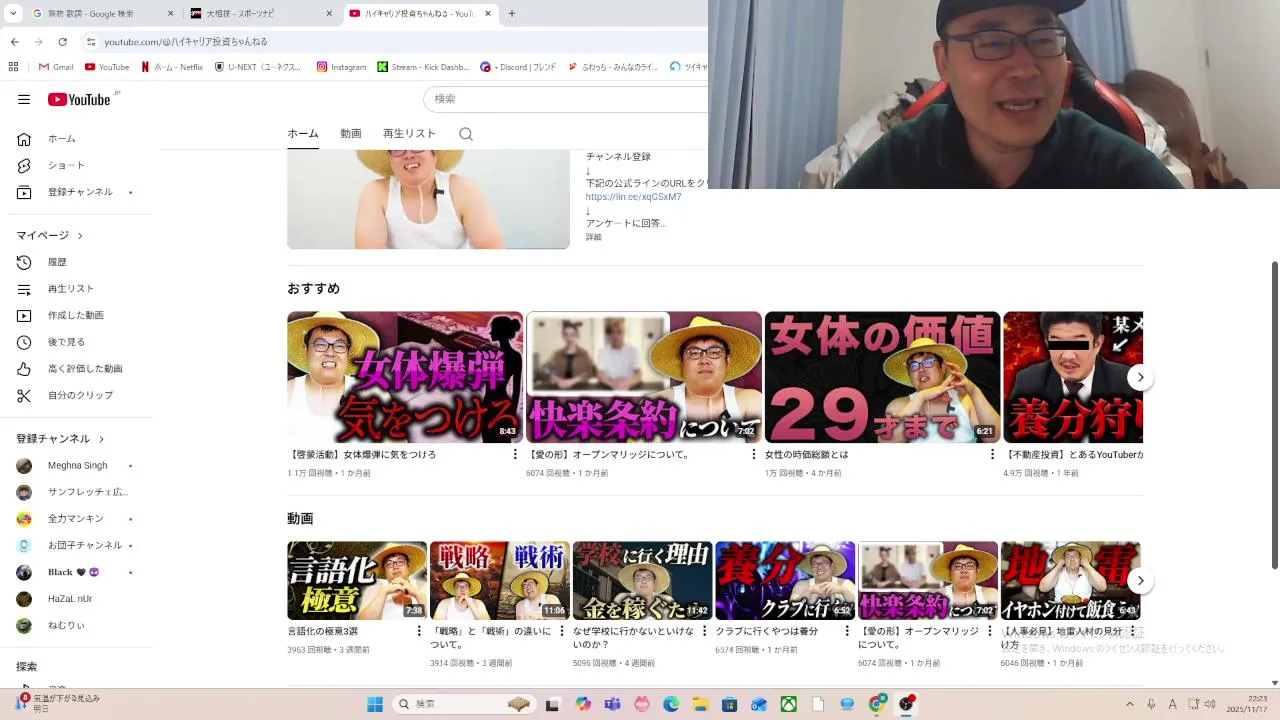This screenshot has width=1280, height=720.
Task: Open more options for 言語化の極意3選 video
Action: tap(419, 631)
